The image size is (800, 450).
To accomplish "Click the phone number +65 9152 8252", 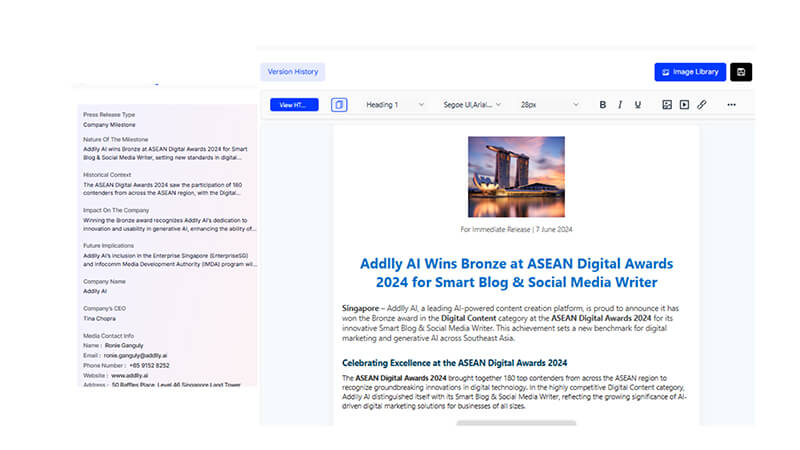I will [x=149, y=365].
